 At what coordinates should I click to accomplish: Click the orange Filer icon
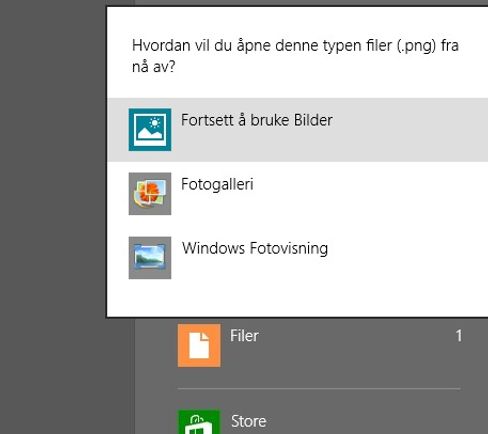(199, 345)
